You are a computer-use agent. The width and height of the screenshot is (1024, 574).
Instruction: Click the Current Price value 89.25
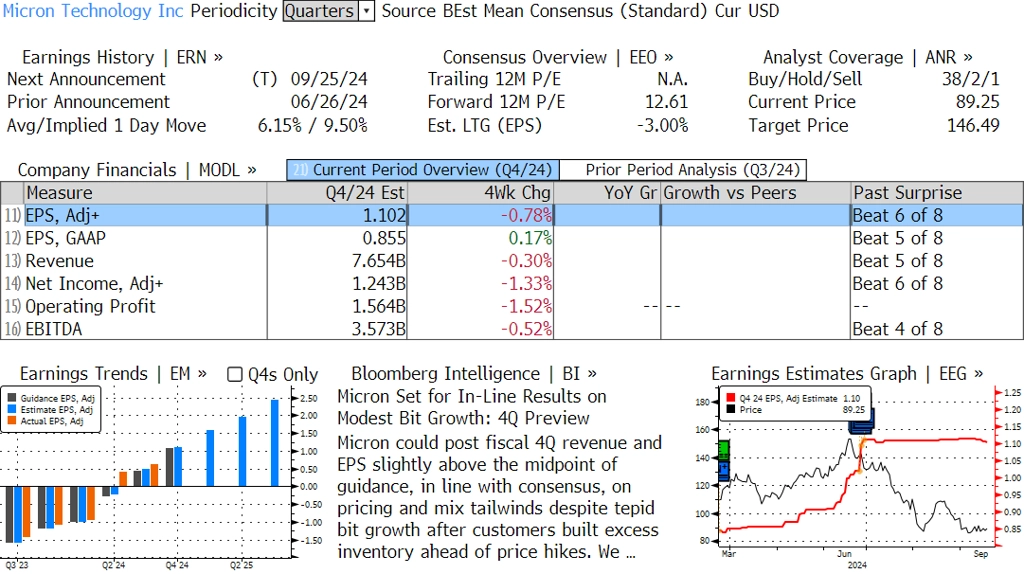pos(978,103)
